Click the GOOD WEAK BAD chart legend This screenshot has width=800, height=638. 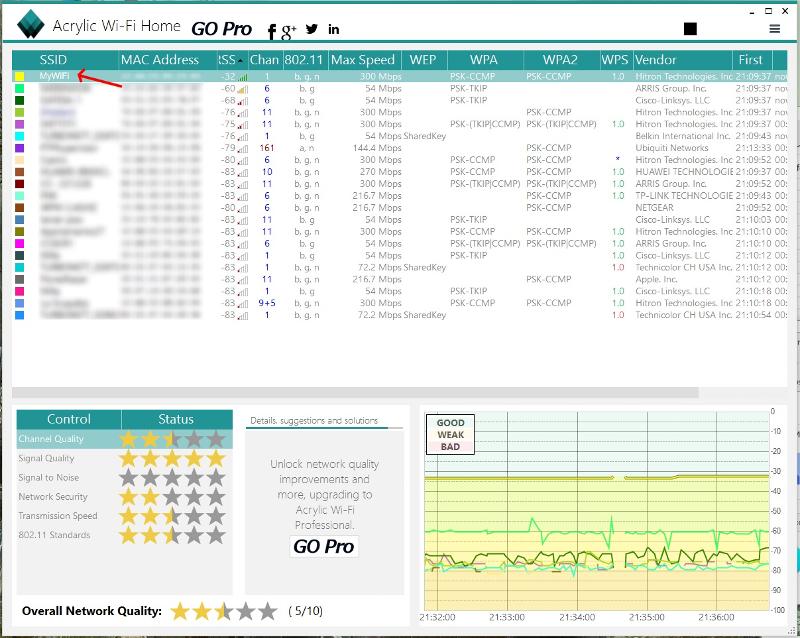450,434
